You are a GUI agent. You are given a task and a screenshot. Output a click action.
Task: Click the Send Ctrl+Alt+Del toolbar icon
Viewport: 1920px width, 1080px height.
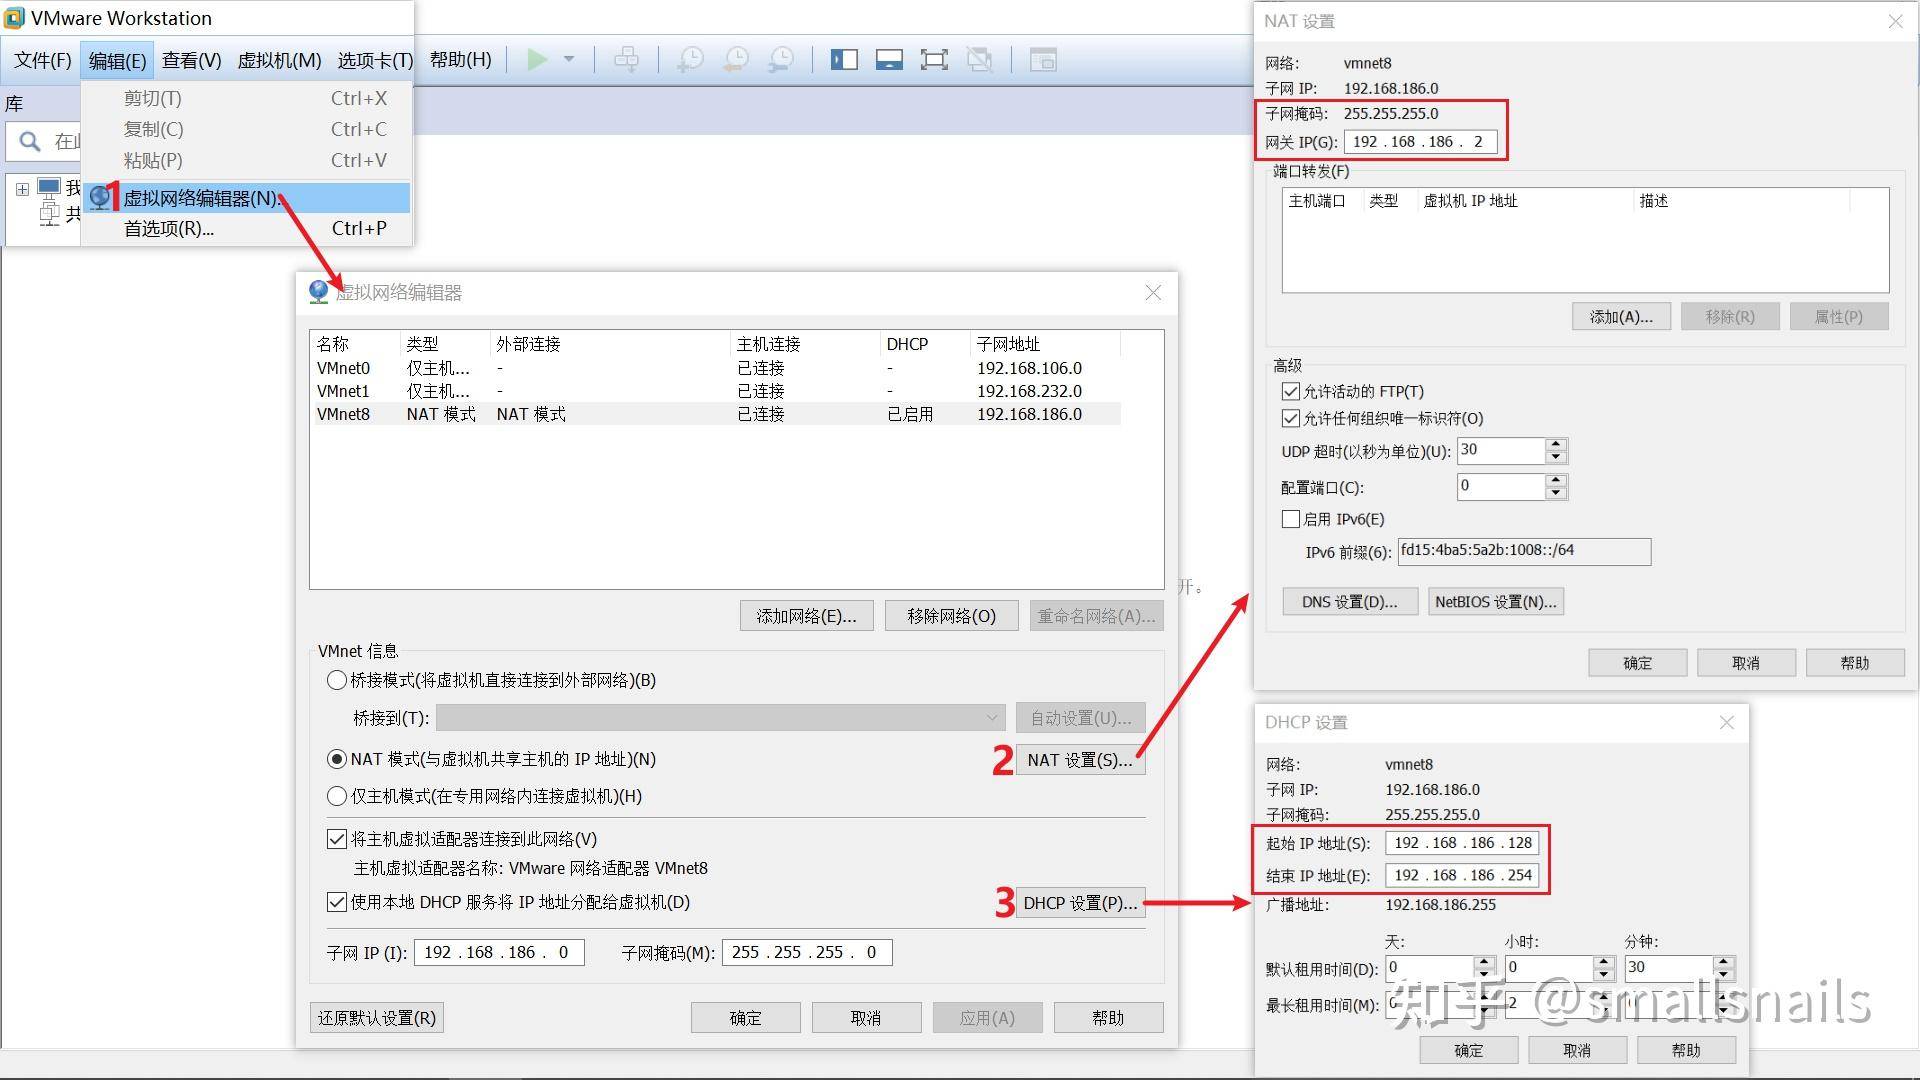(x=627, y=60)
